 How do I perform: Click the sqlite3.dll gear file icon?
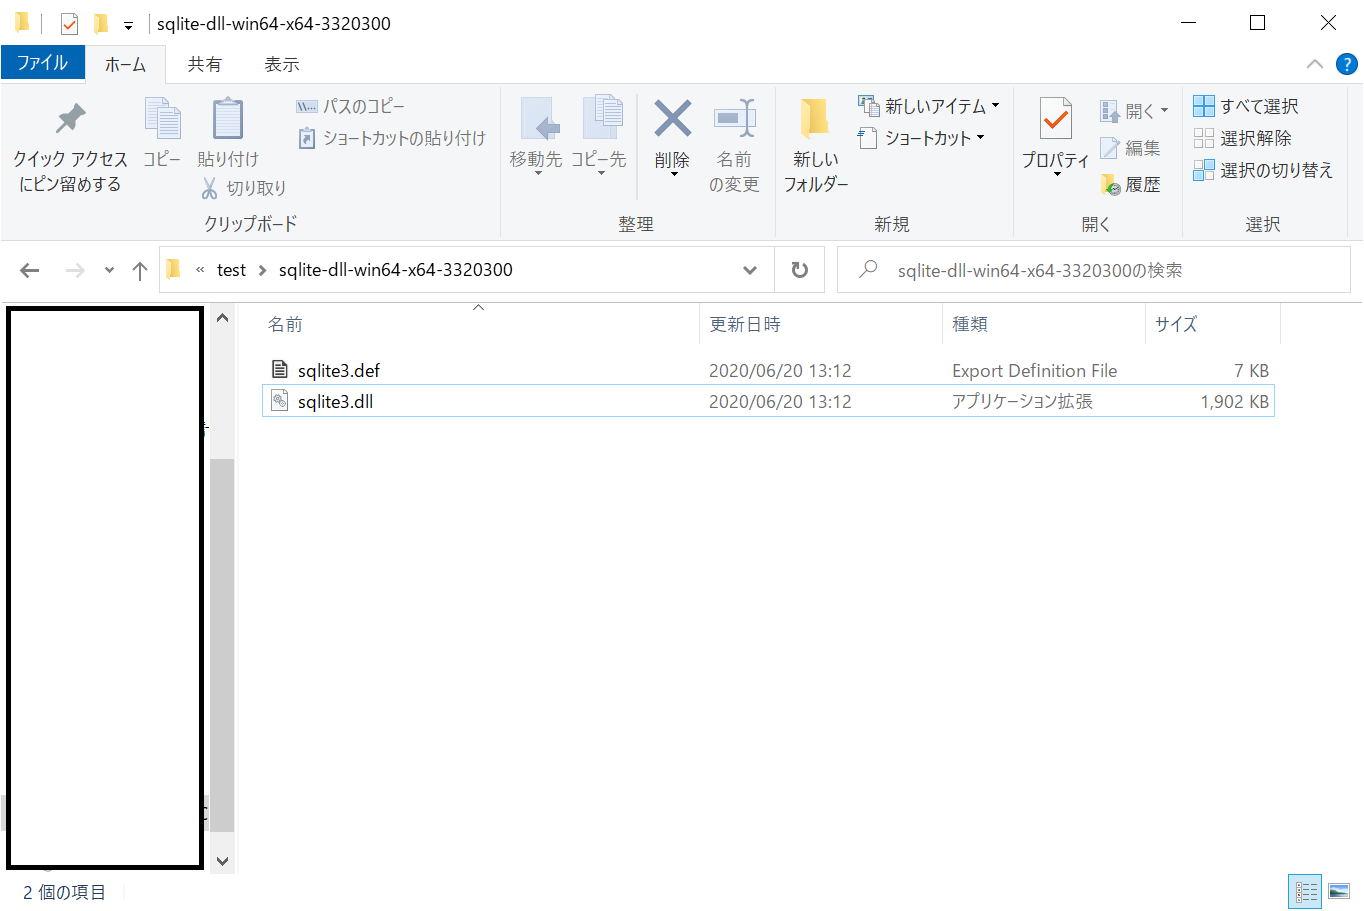coord(280,401)
